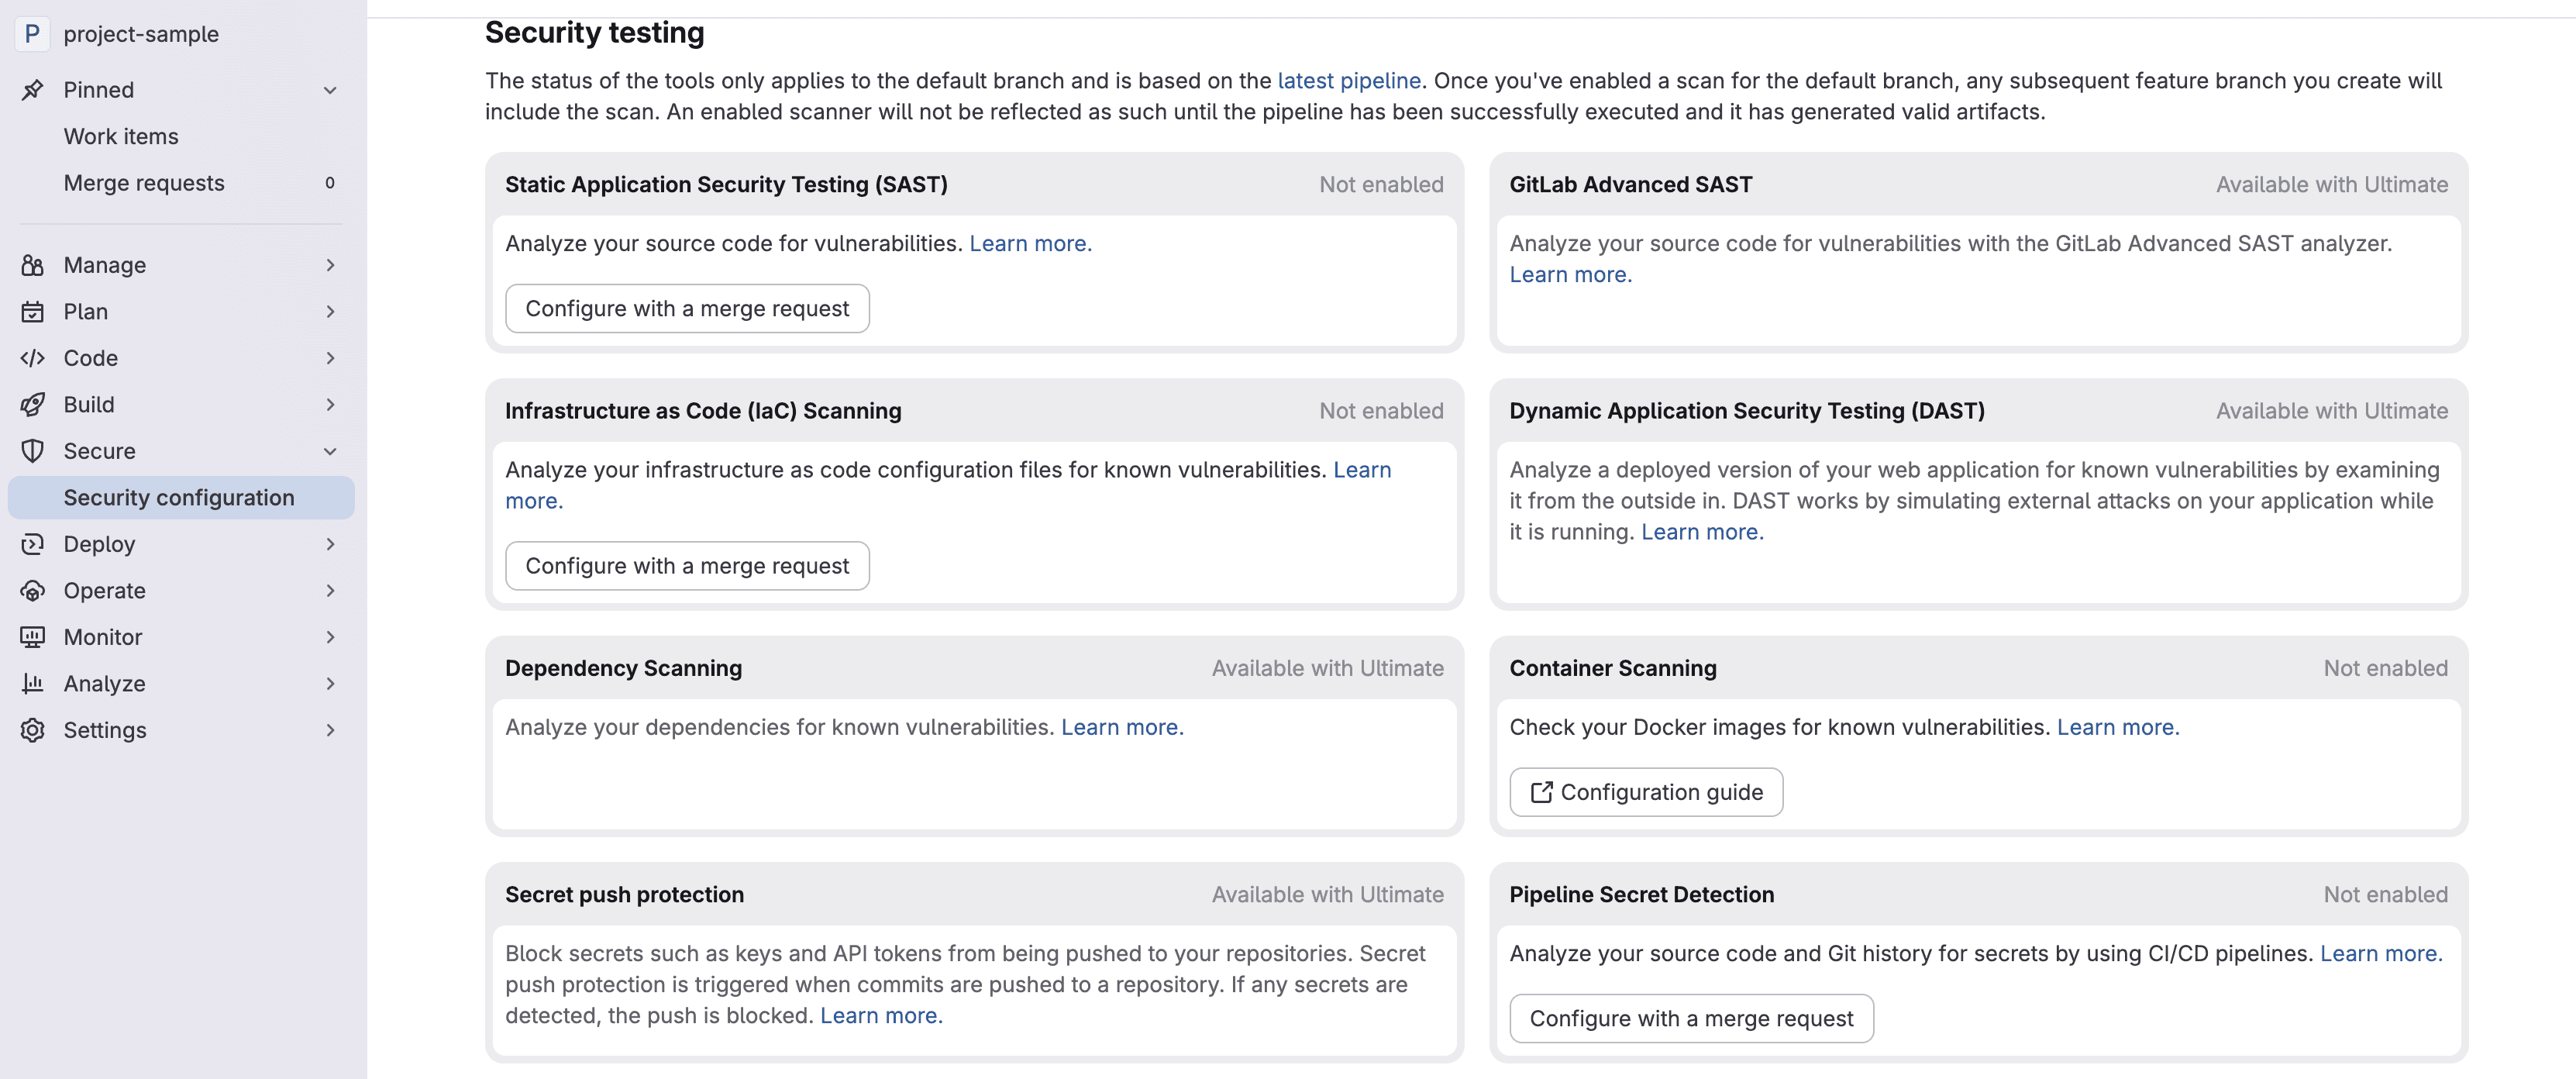Open the latest pipeline link
The height and width of the screenshot is (1079, 2576).
[x=1349, y=81]
